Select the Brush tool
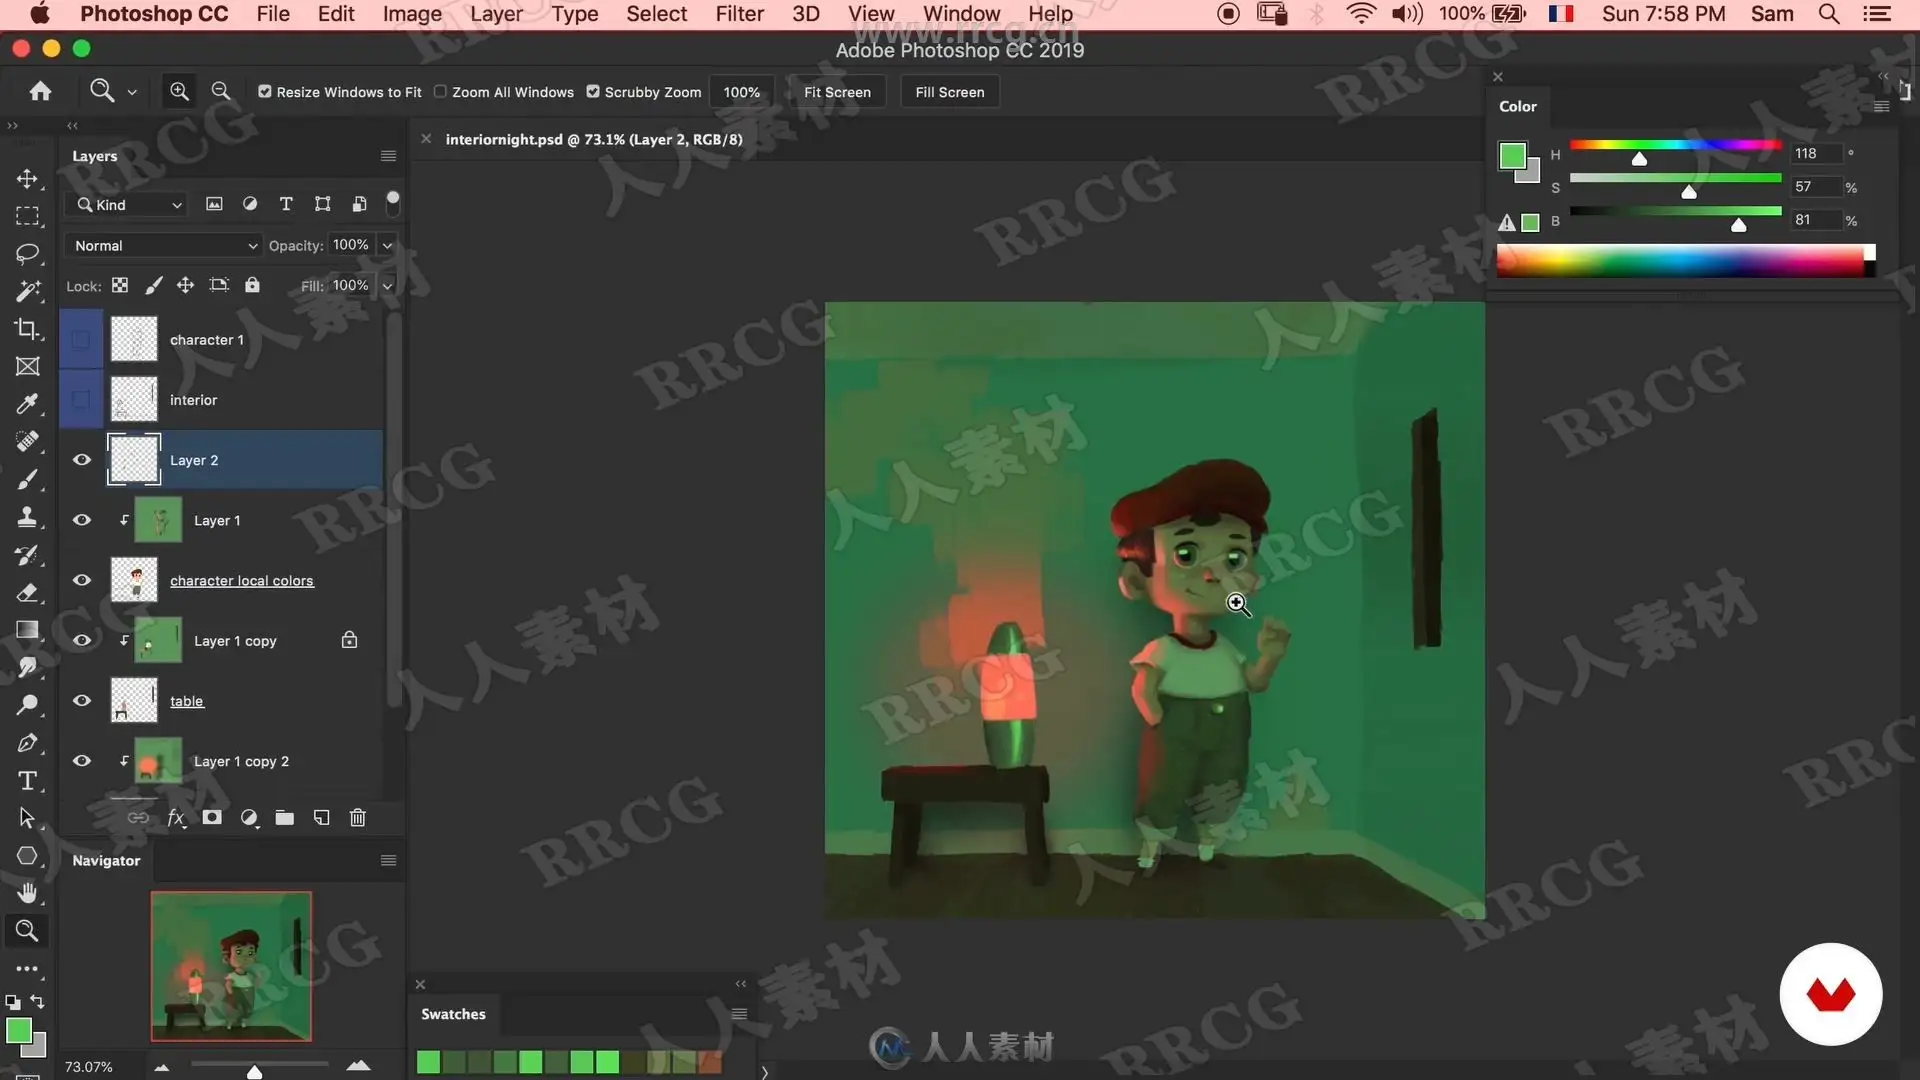Screen dimensions: 1920x1080 [27, 480]
